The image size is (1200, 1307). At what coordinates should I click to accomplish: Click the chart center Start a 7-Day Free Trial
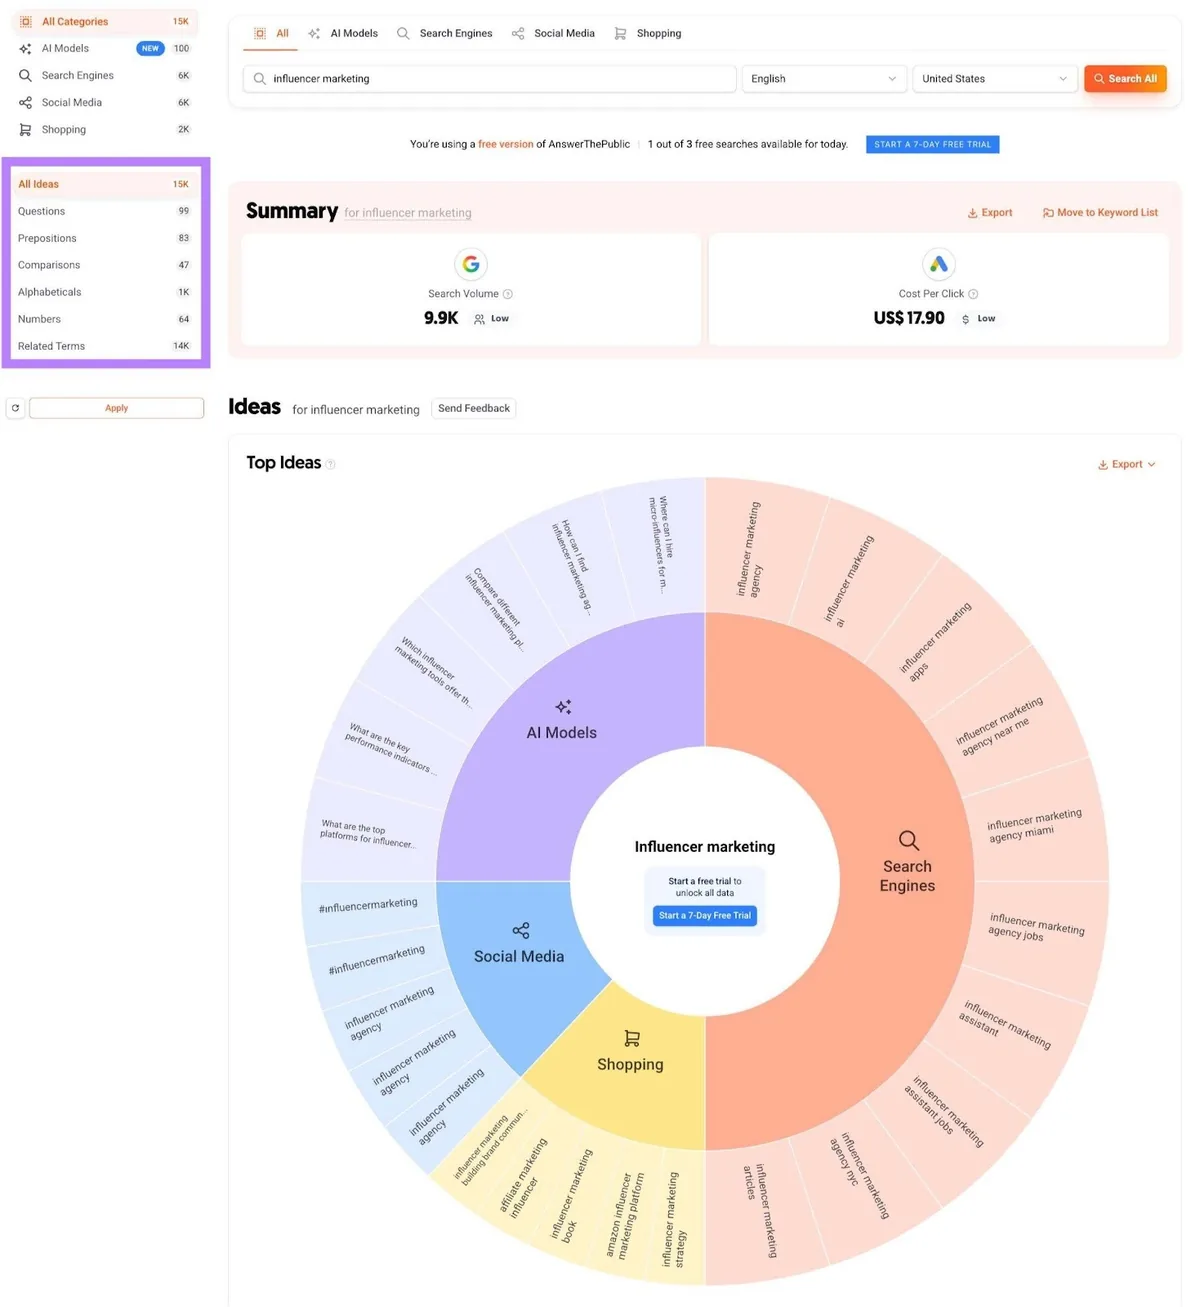point(705,916)
